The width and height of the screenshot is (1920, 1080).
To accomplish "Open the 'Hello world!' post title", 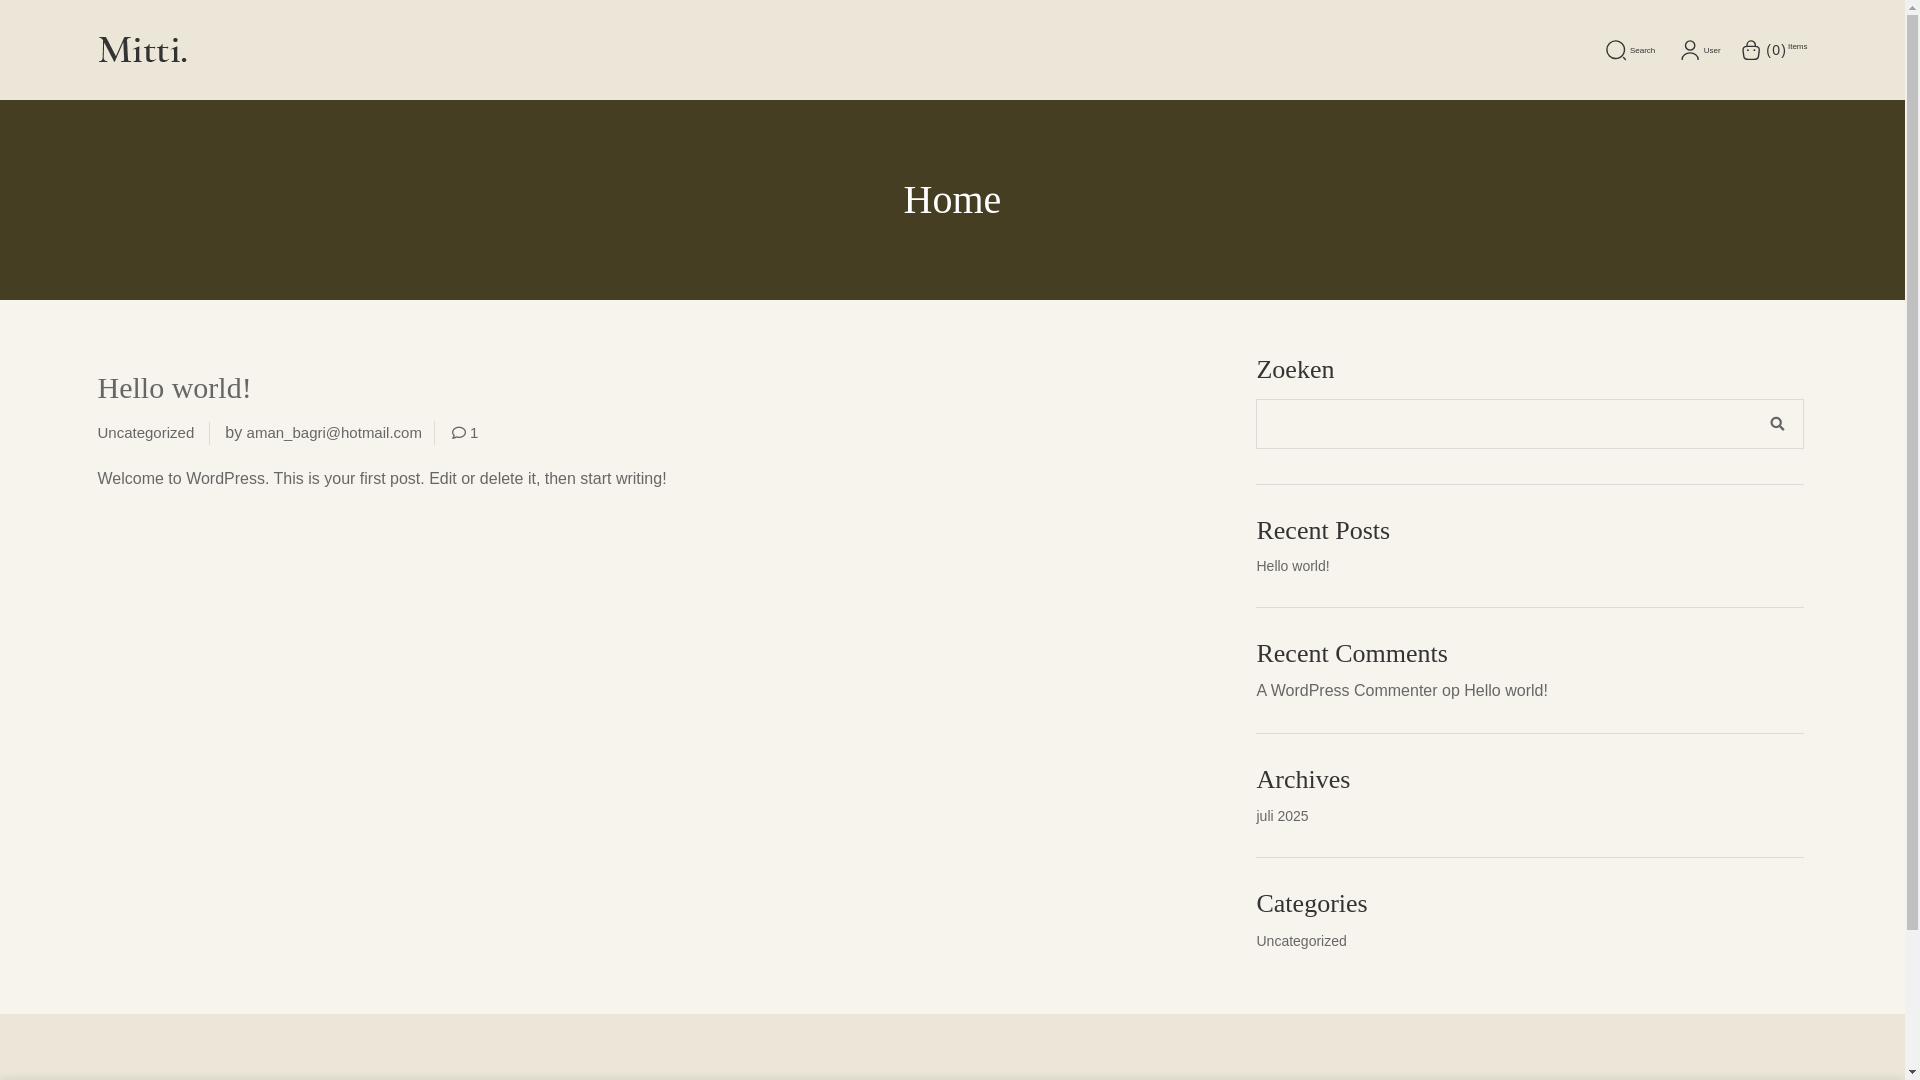I will [x=174, y=388].
